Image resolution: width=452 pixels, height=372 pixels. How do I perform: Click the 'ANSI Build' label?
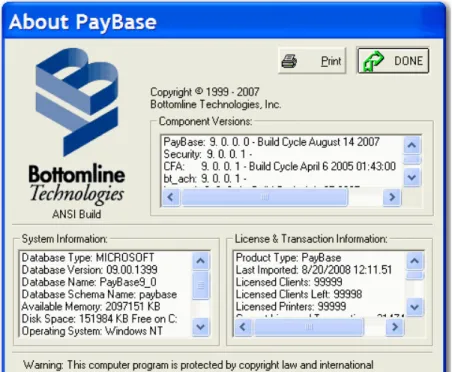77,214
